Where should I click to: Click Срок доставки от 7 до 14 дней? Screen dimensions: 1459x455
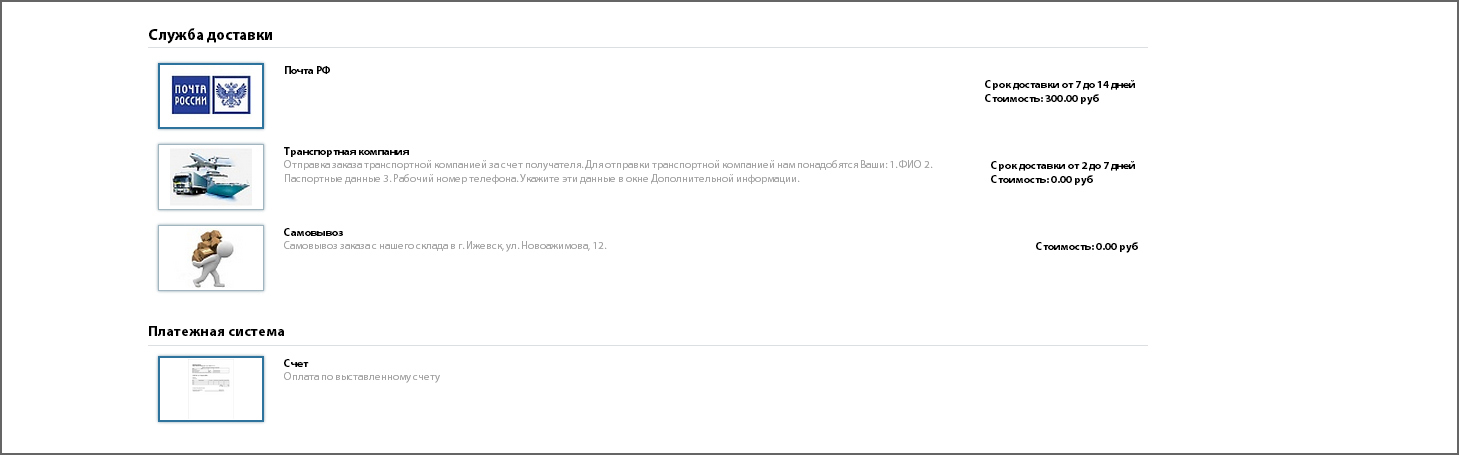[1060, 84]
